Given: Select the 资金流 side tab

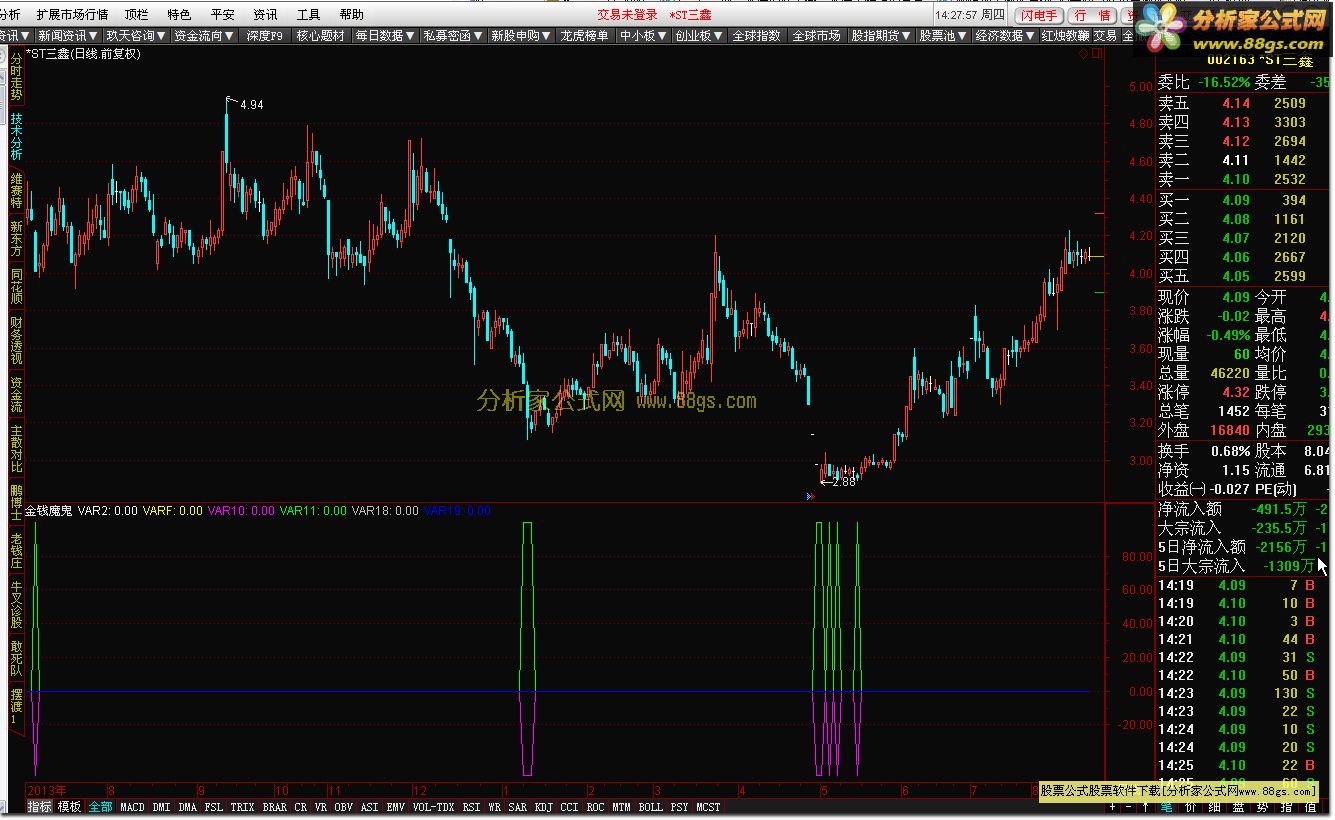Looking at the screenshot, I should click(16, 395).
